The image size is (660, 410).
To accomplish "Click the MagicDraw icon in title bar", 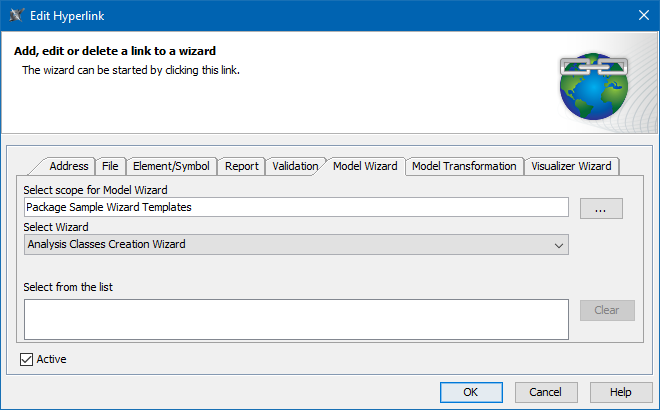I will [17, 14].
